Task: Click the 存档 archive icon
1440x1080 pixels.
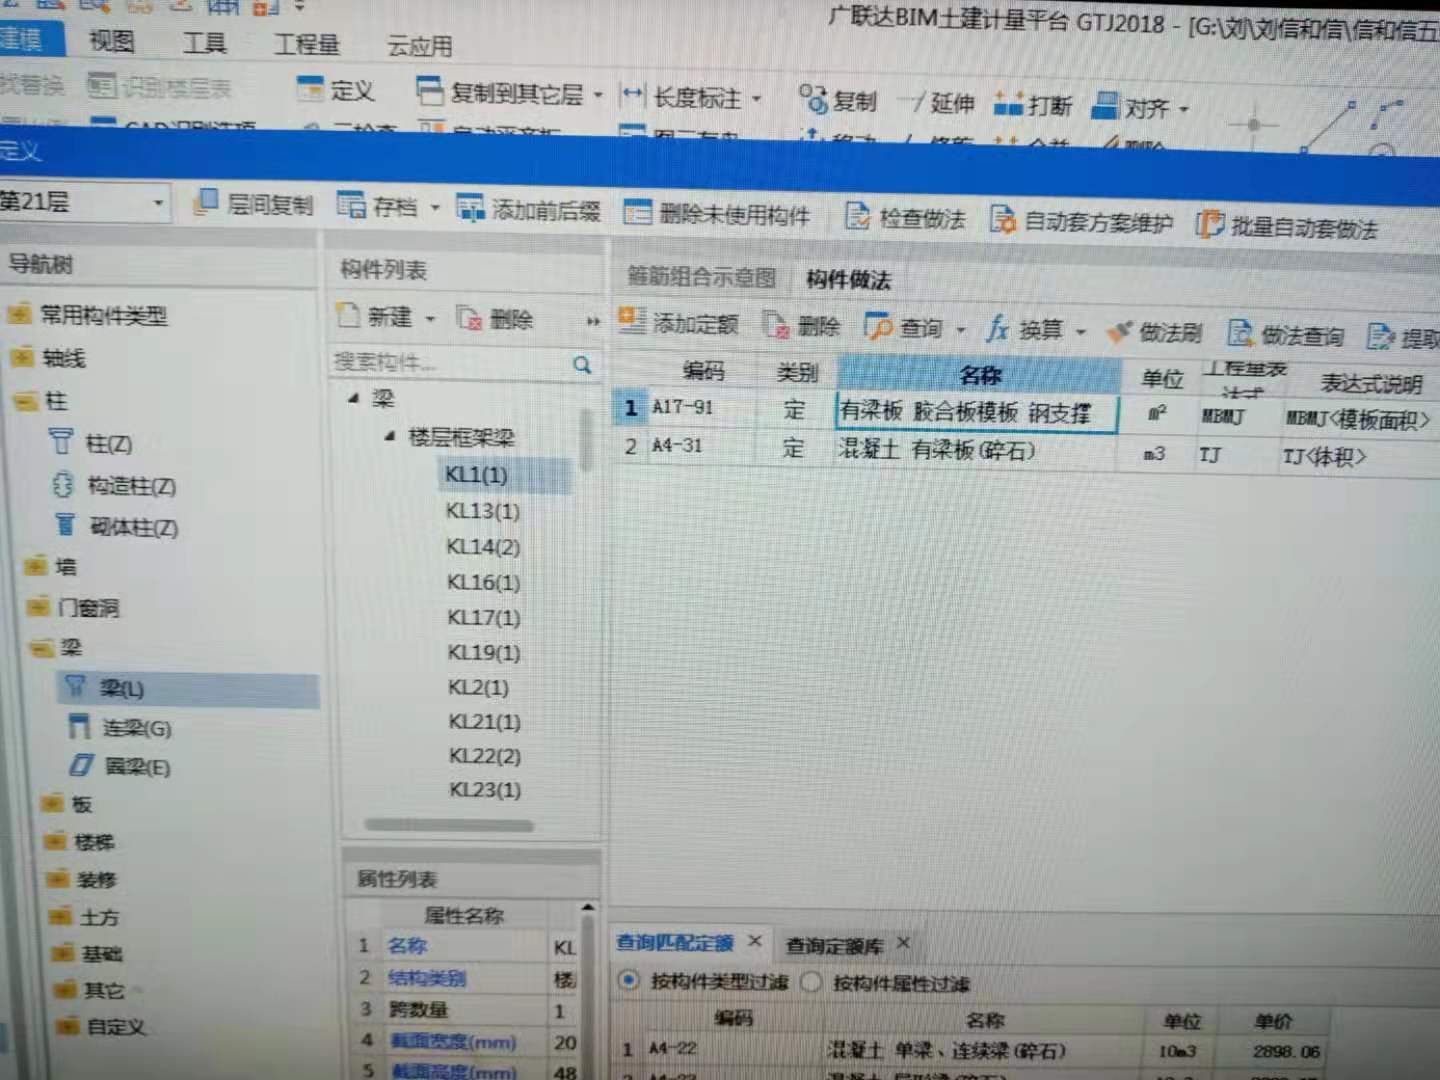Action: click(351, 205)
